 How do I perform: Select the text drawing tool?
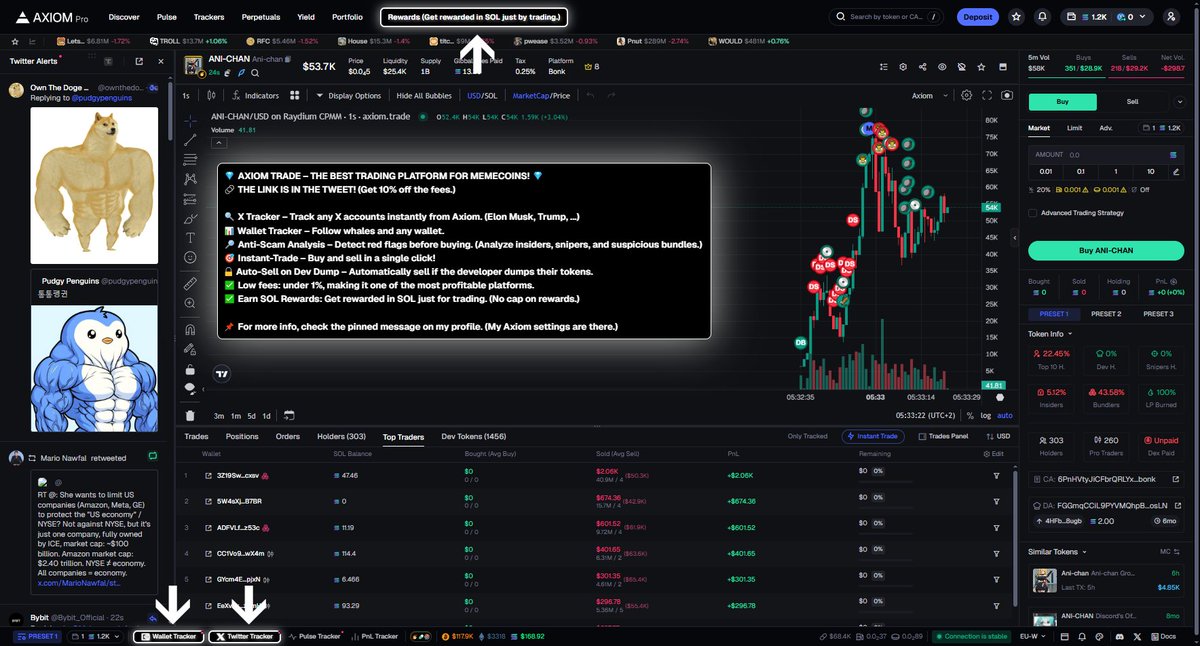coord(190,237)
